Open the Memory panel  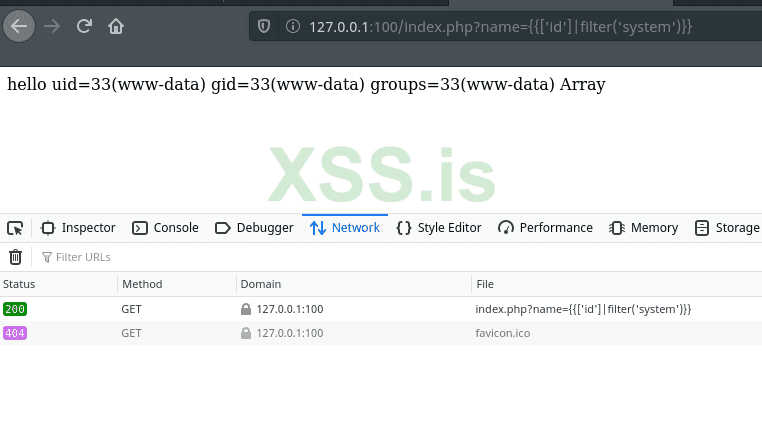click(645, 228)
